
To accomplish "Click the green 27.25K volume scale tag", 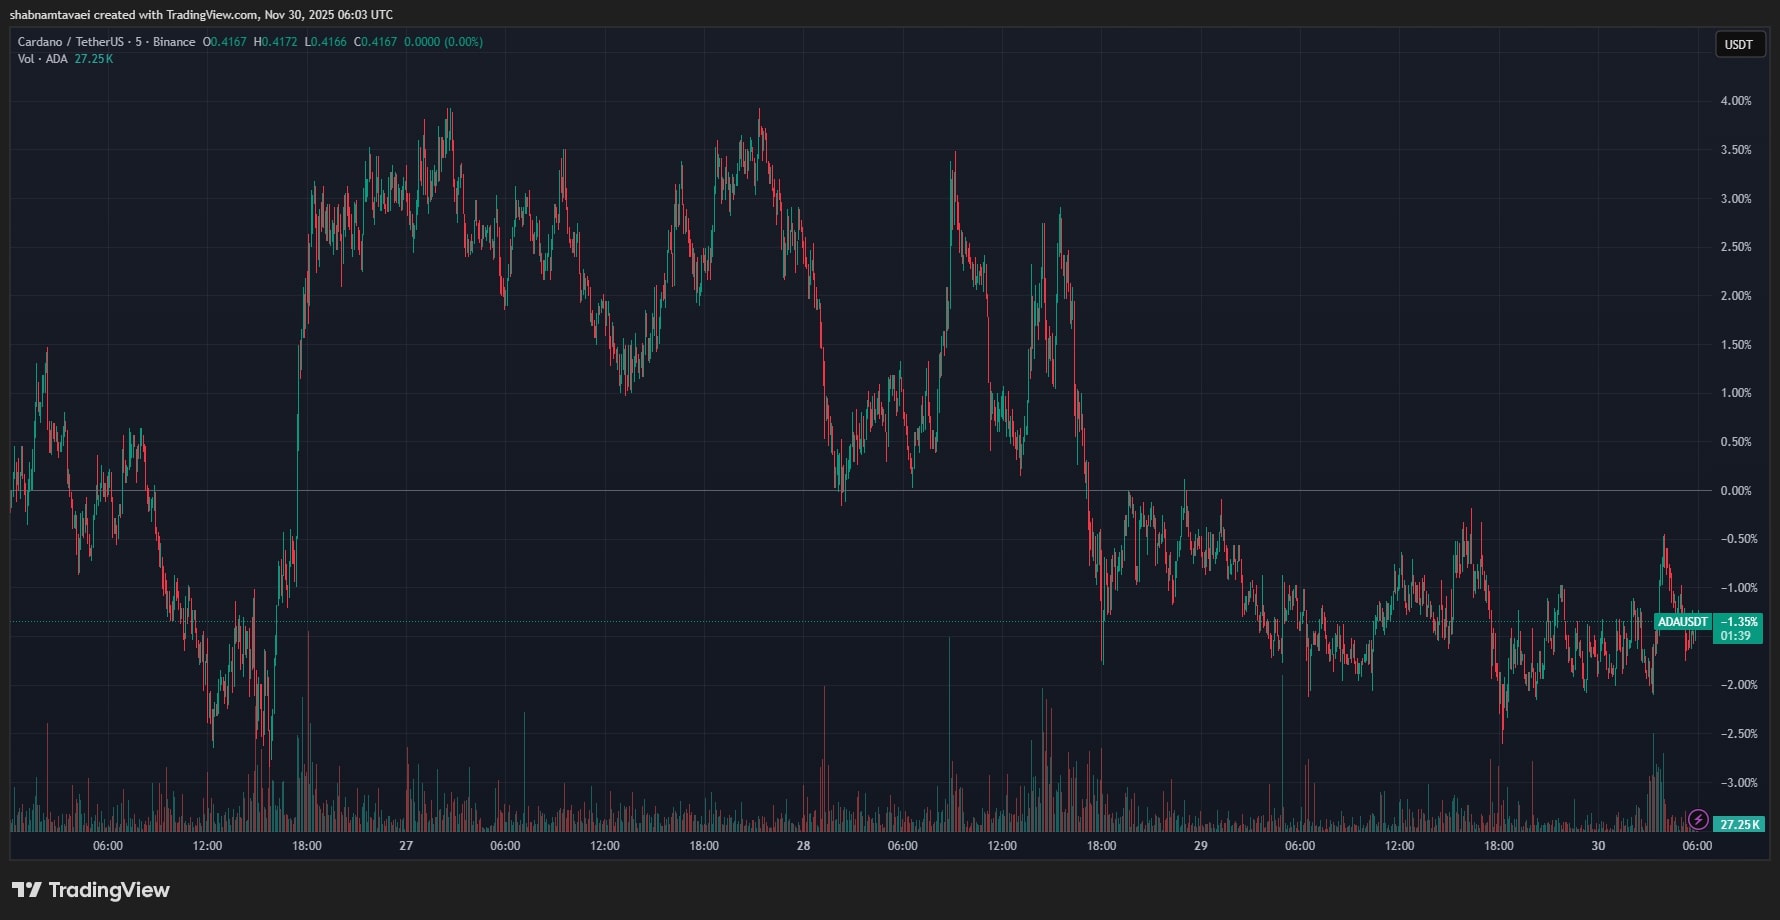I will [1739, 825].
